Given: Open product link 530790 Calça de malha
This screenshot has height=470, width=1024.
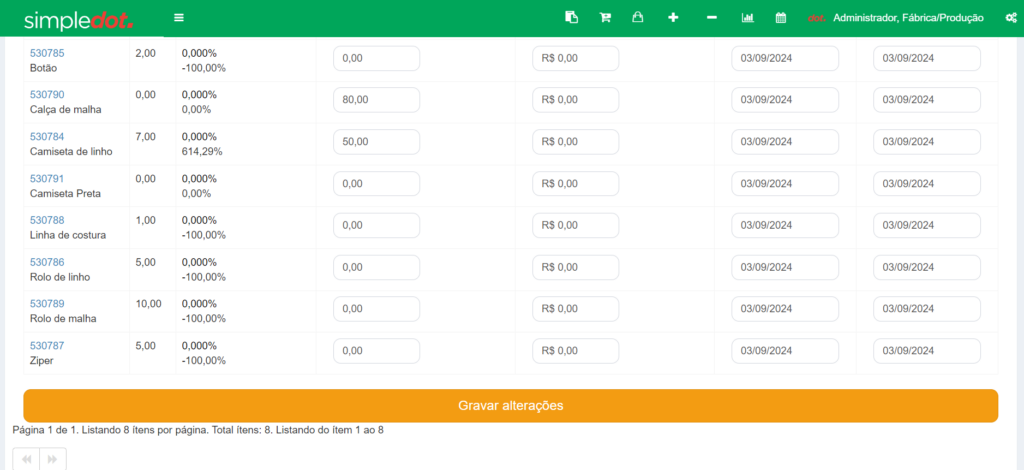Looking at the screenshot, I should tap(47, 94).
